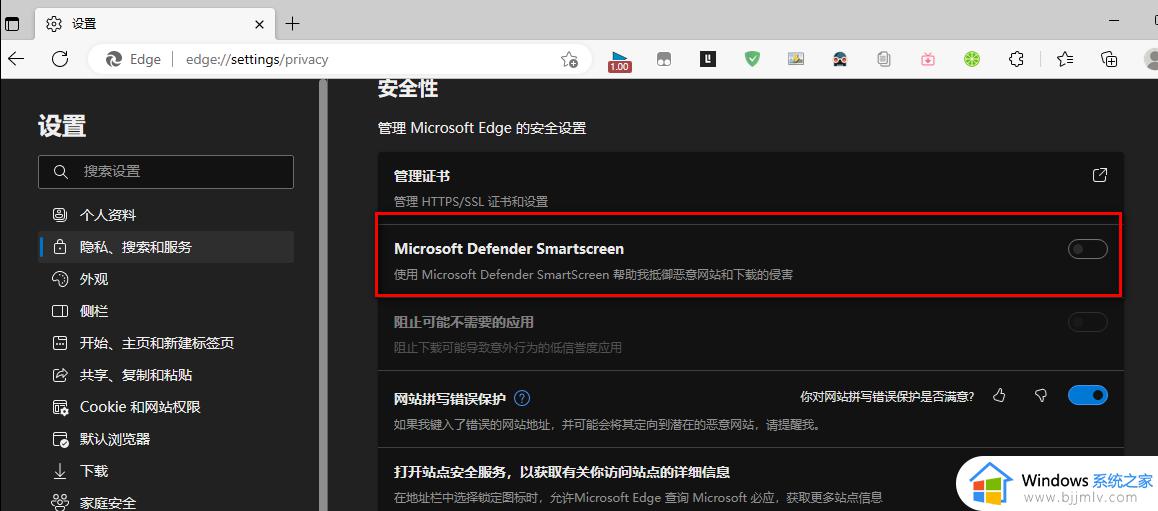The image size is (1158, 511).
Task: Open Collections
Action: (x=1109, y=59)
